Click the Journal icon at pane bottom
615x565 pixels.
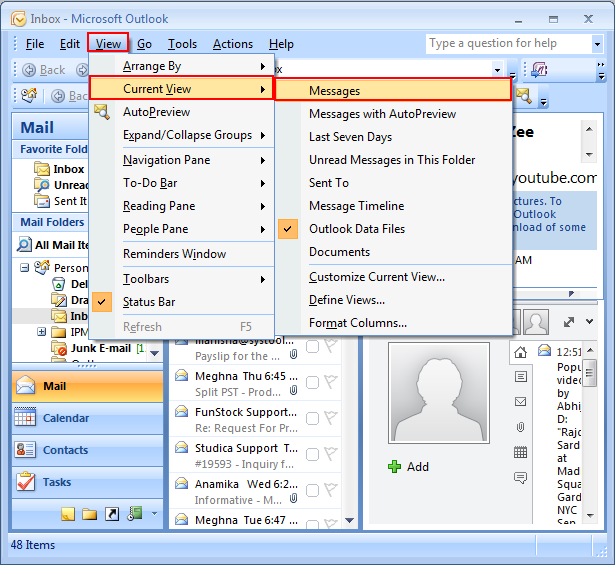[135, 513]
